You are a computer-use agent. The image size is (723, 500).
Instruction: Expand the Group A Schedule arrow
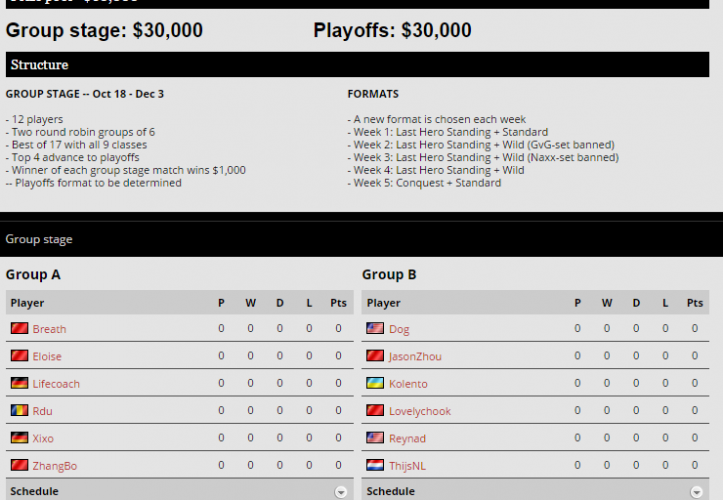[341, 492]
